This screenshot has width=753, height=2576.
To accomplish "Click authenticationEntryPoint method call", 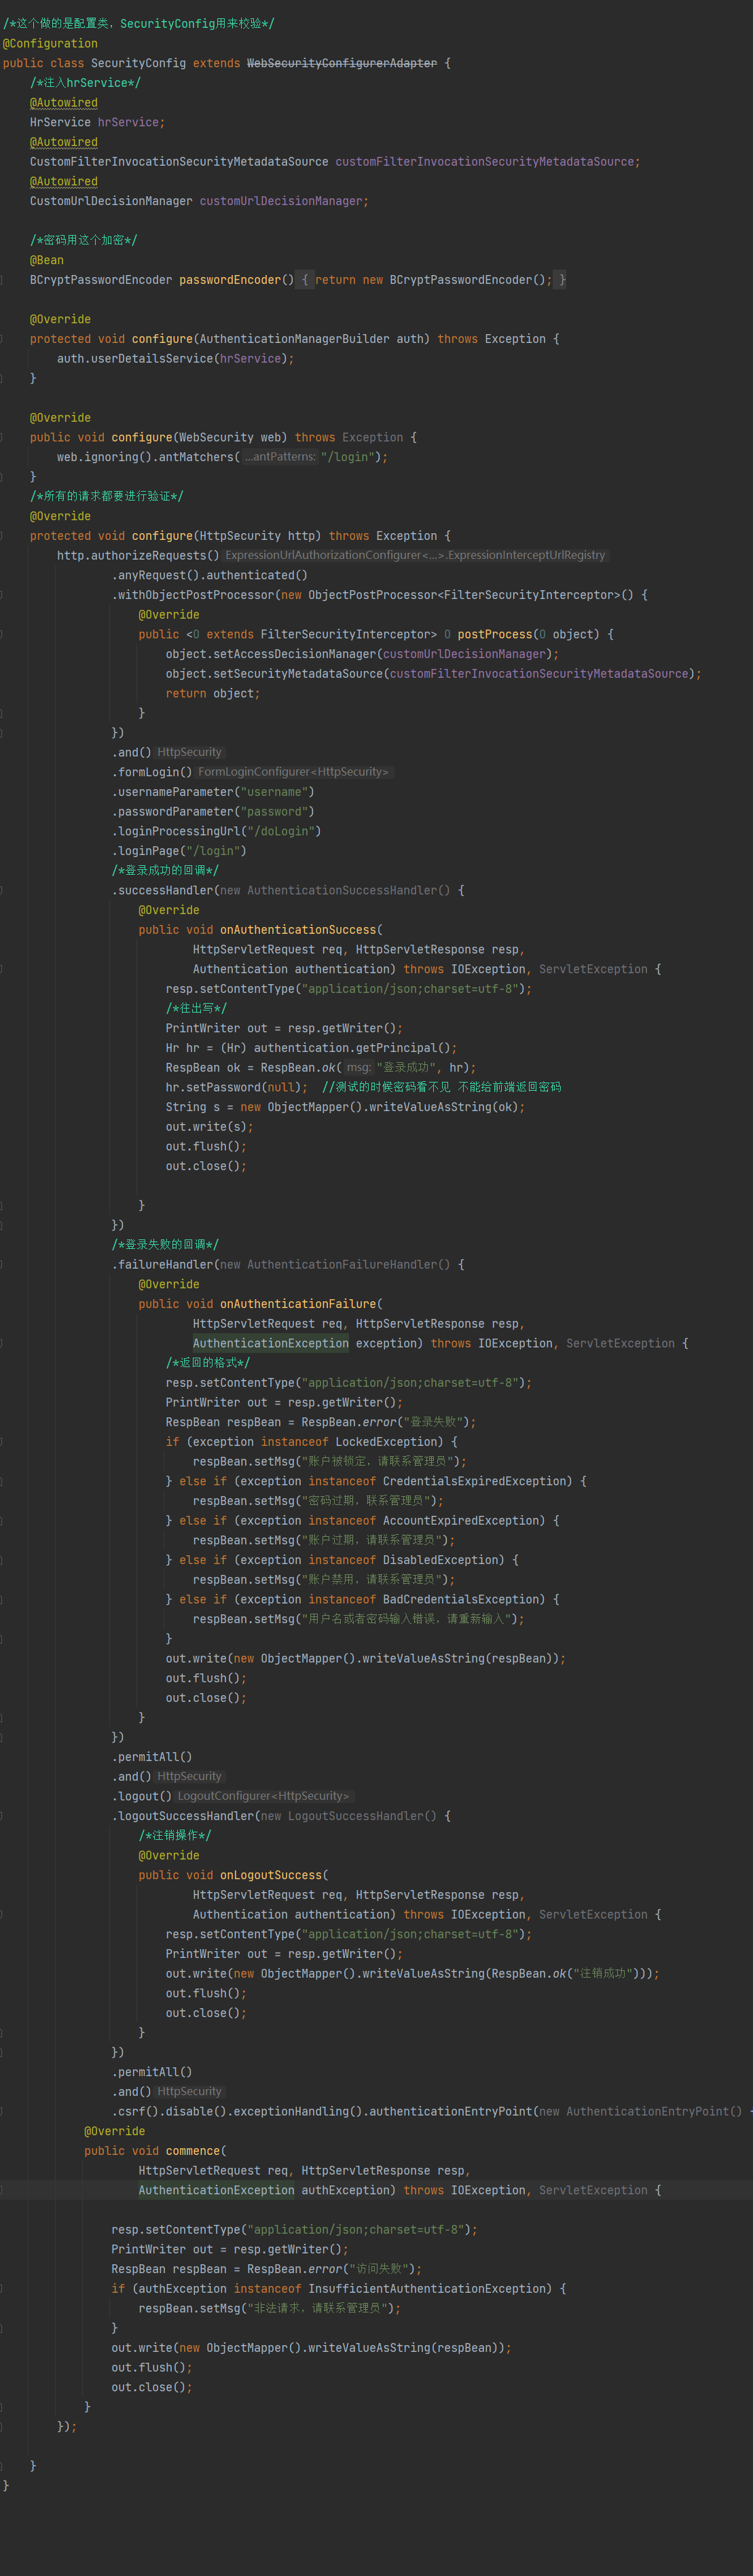I will 451,2112.
